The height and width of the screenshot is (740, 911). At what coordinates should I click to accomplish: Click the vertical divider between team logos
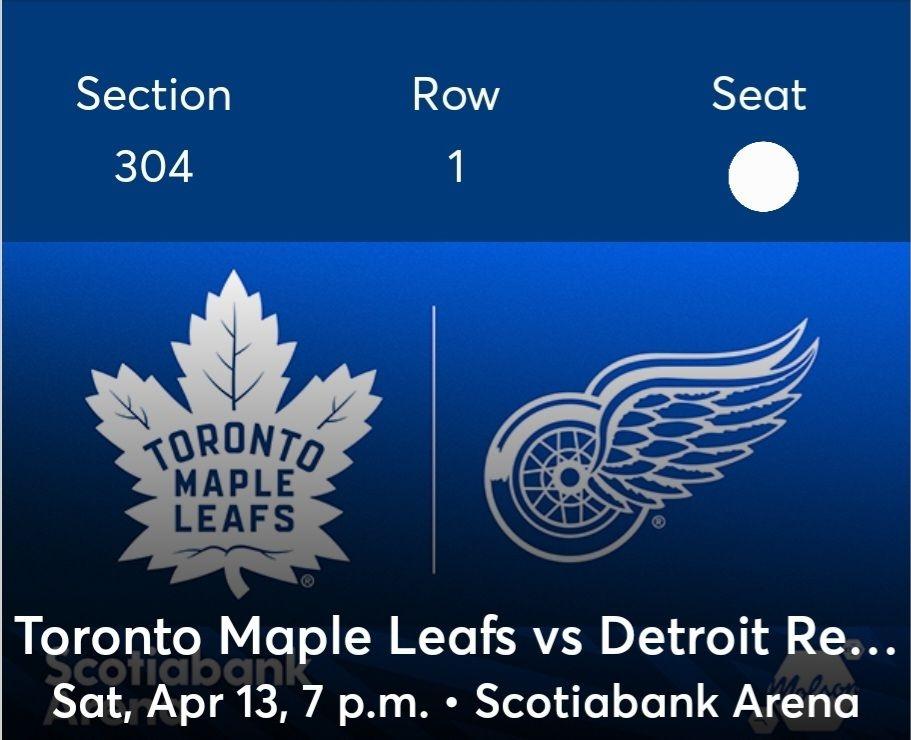click(434, 440)
